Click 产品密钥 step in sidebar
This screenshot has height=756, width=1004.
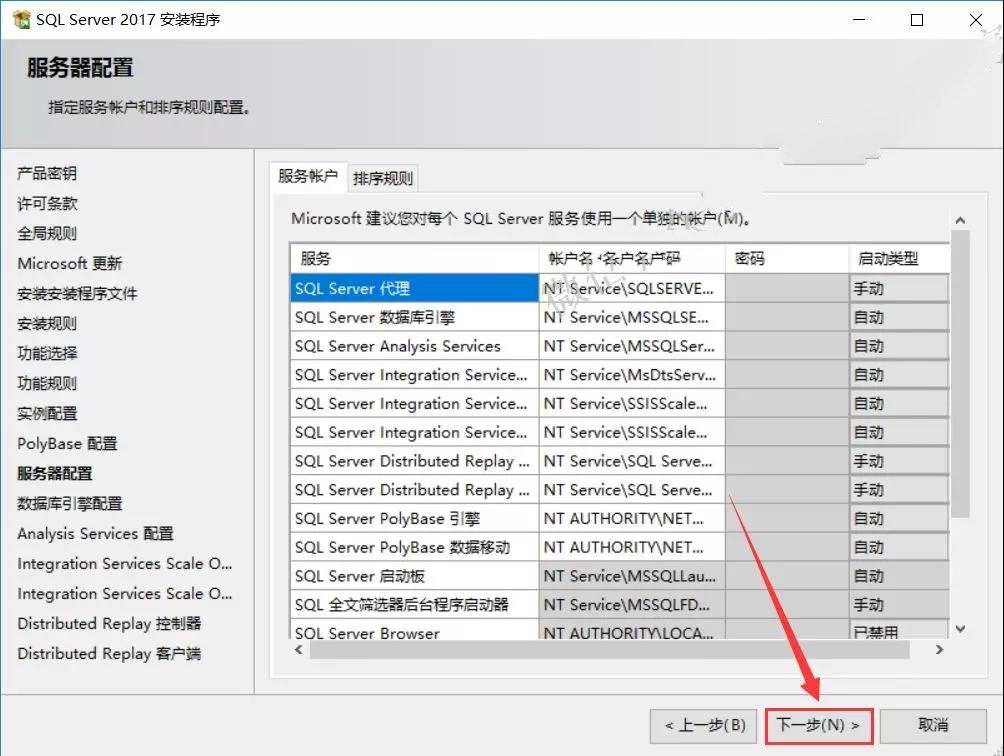click(x=47, y=173)
